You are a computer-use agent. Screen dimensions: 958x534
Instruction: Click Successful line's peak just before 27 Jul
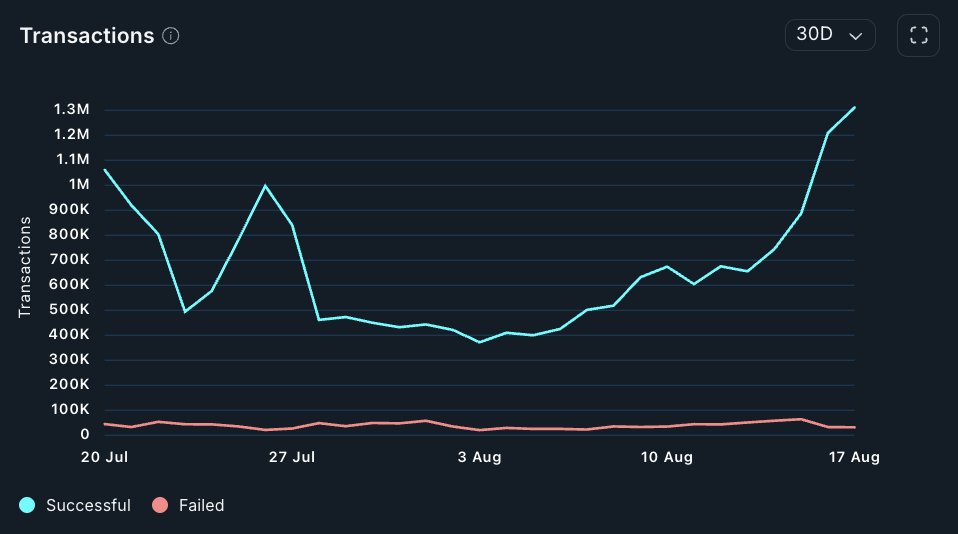click(265, 186)
